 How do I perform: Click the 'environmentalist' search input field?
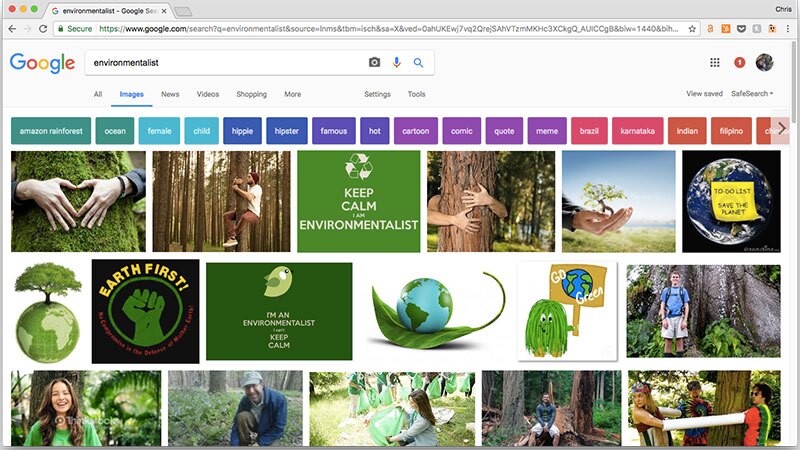[225, 63]
